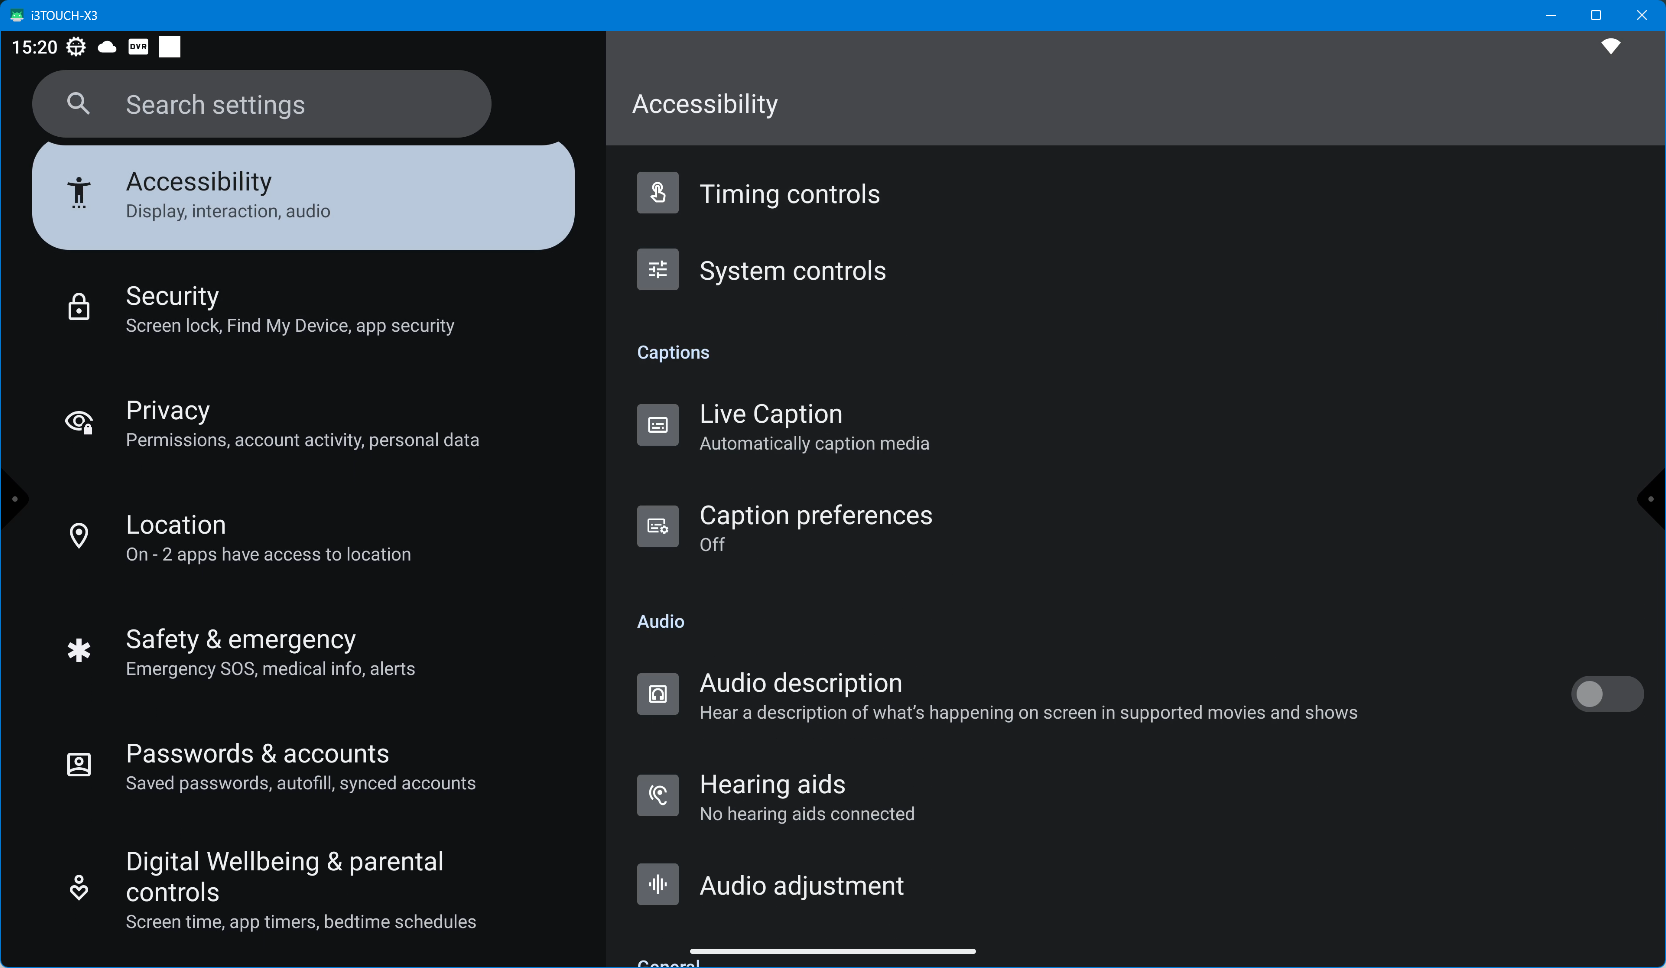Open Safety & emergency settings
Image resolution: width=1666 pixels, height=968 pixels.
point(270,652)
